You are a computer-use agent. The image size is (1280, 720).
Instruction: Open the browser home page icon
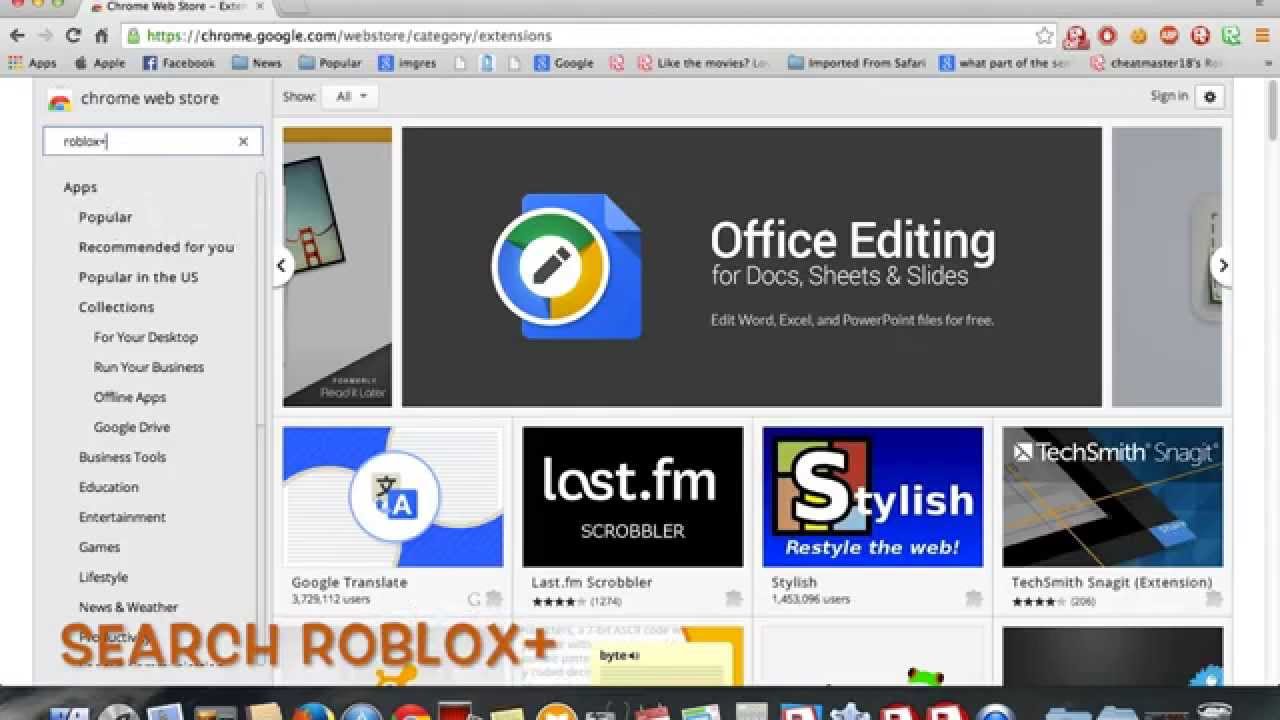click(101, 36)
